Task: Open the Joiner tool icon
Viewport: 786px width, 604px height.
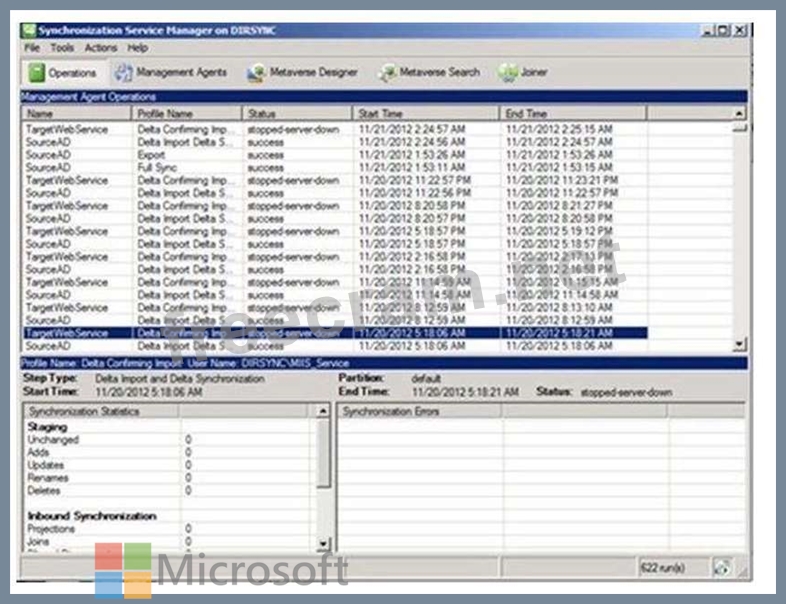Action: [x=508, y=73]
